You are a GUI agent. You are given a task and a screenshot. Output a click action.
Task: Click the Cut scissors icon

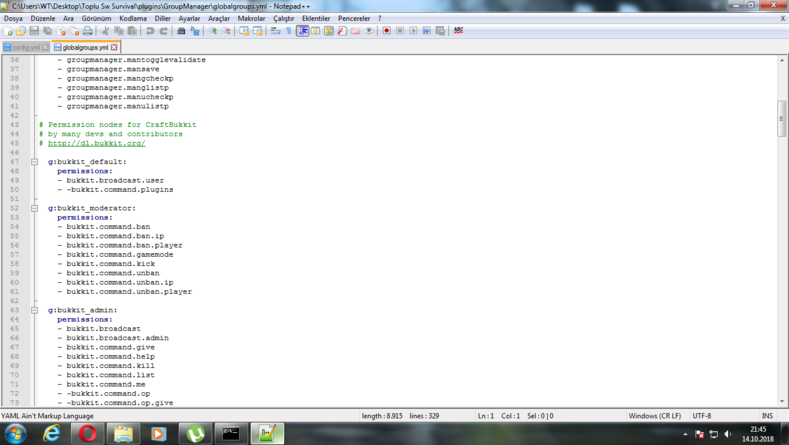coord(105,31)
